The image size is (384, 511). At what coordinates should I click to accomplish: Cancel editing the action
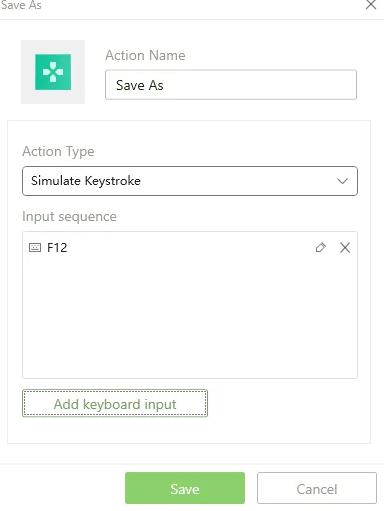pyautogui.click(x=317, y=488)
